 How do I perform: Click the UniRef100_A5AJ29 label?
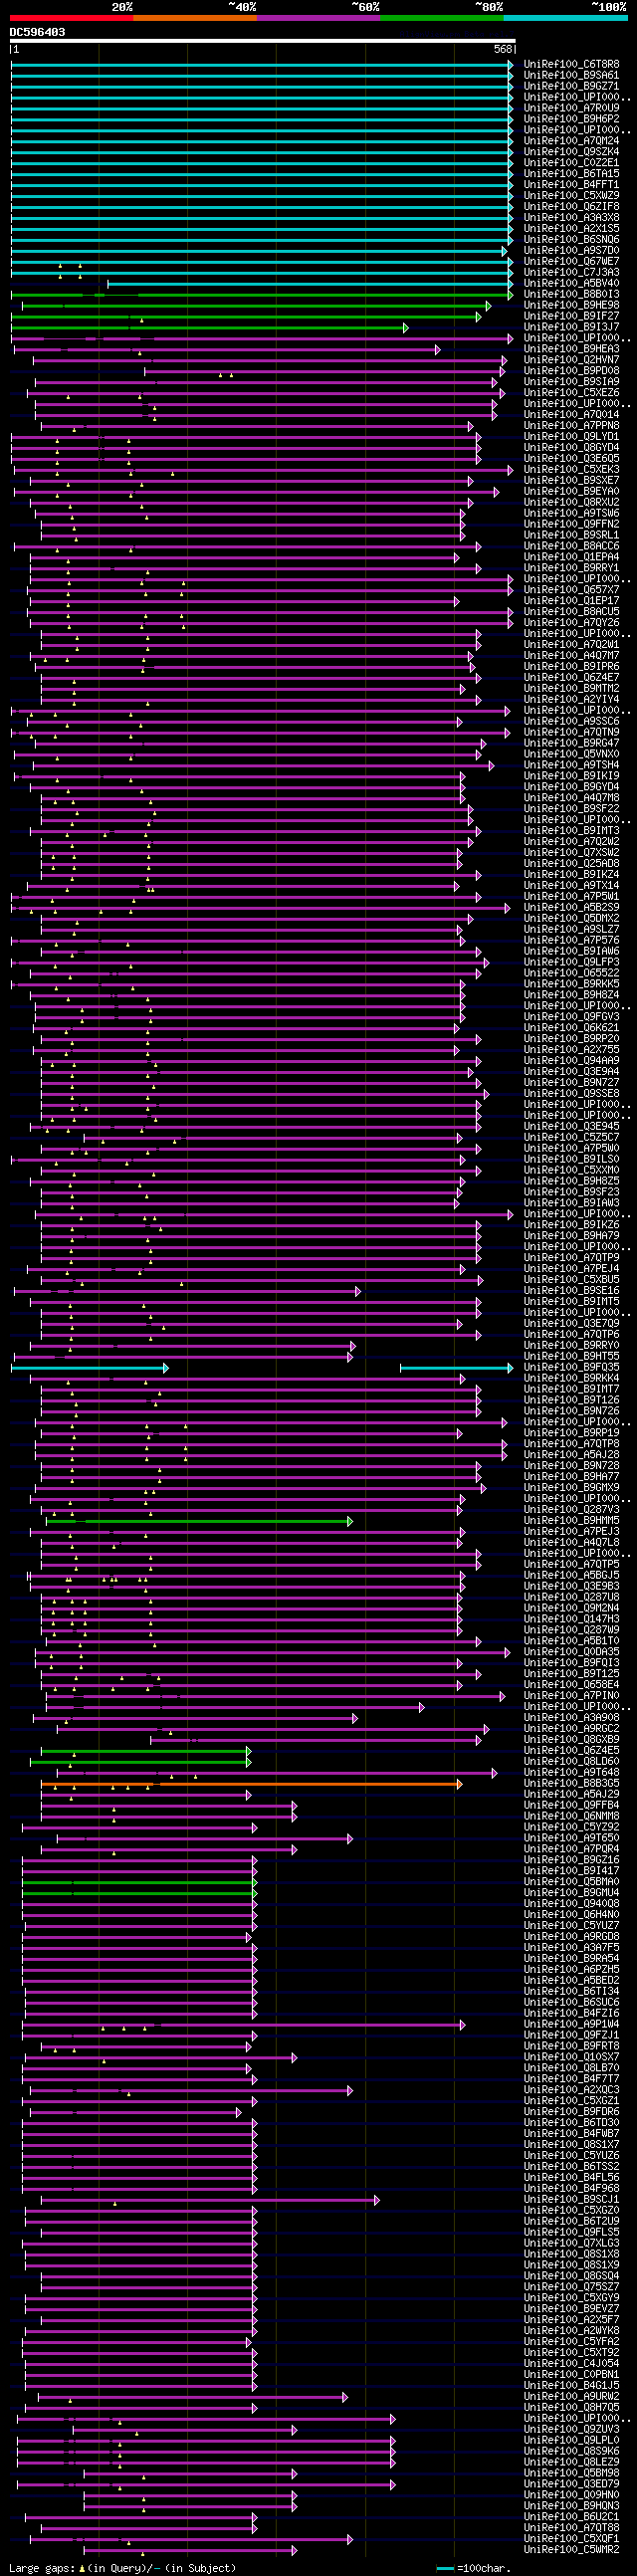pyautogui.click(x=571, y=1795)
